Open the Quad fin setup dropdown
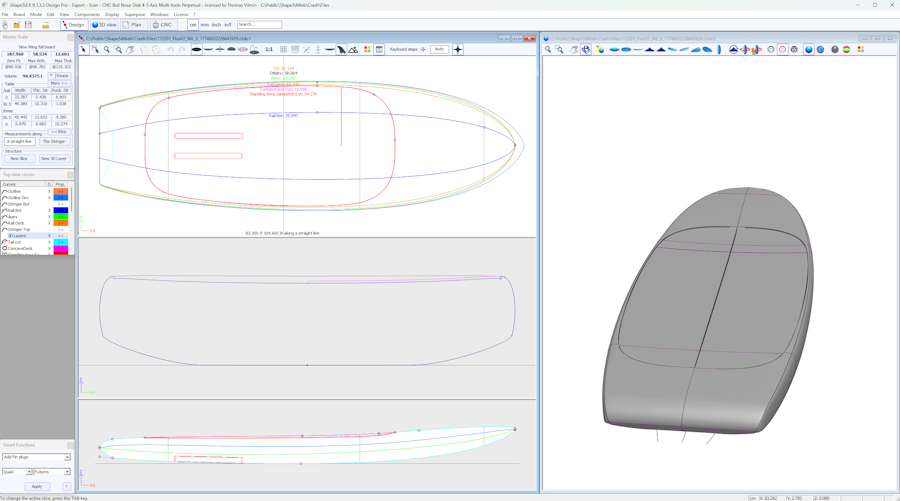The height and width of the screenshot is (501, 900). click(17, 472)
